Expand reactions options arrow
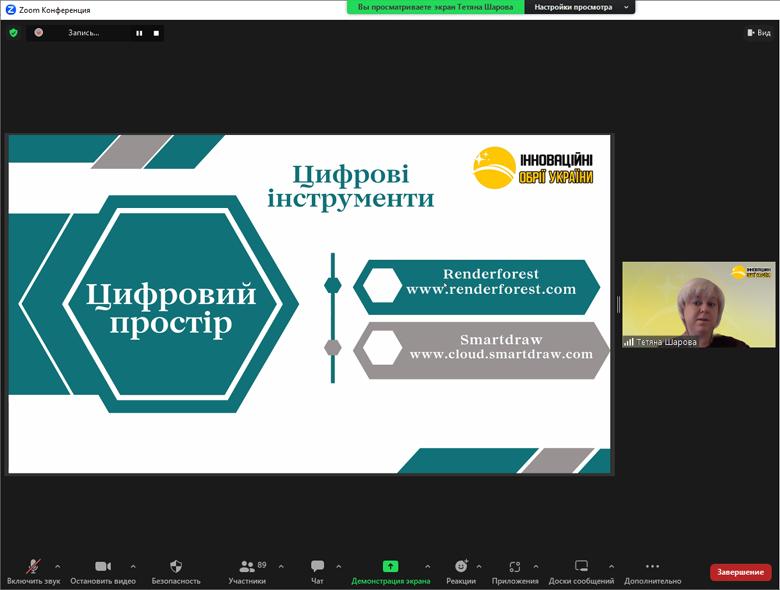 click(479, 566)
